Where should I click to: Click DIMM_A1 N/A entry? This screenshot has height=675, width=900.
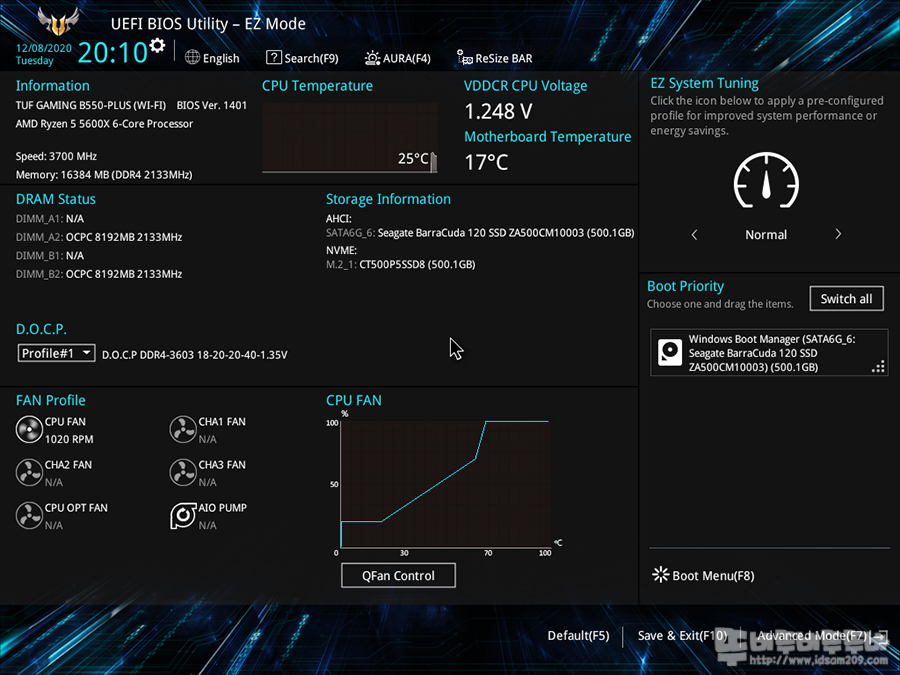50,219
